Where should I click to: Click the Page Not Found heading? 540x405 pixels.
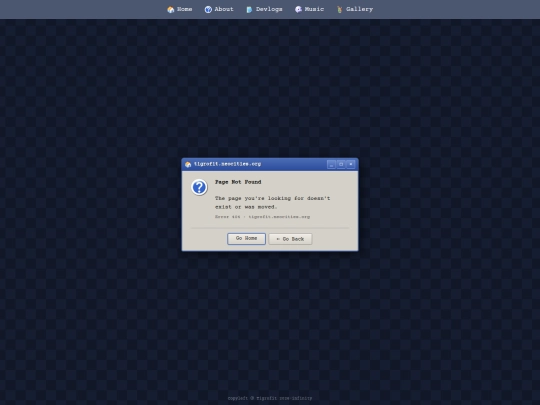[x=238, y=182]
